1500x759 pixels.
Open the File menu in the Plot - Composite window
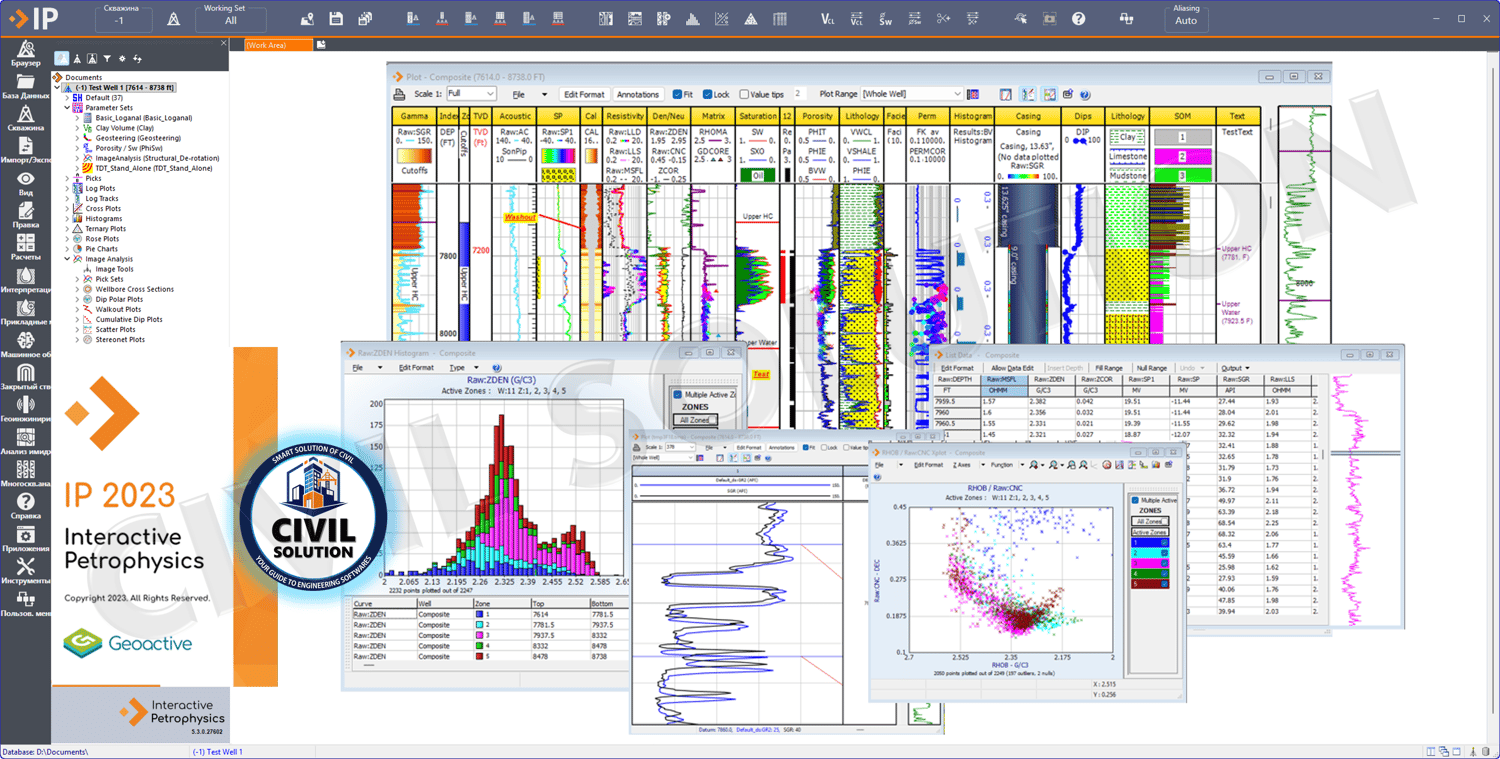519,94
